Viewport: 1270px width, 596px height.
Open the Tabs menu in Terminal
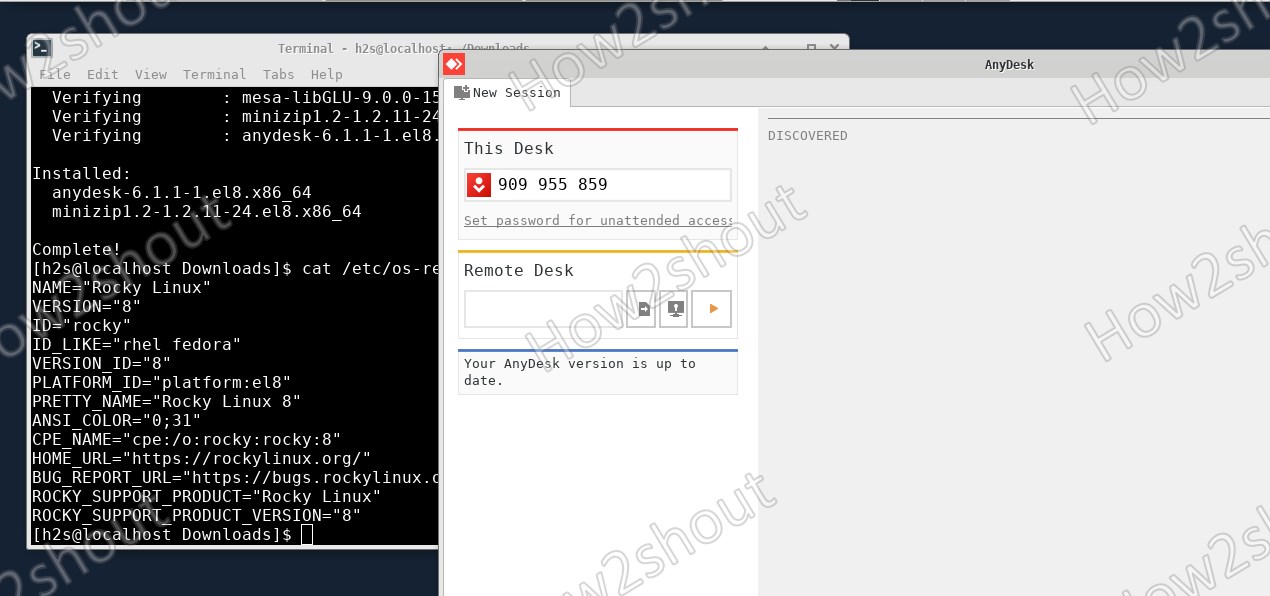(x=278, y=74)
